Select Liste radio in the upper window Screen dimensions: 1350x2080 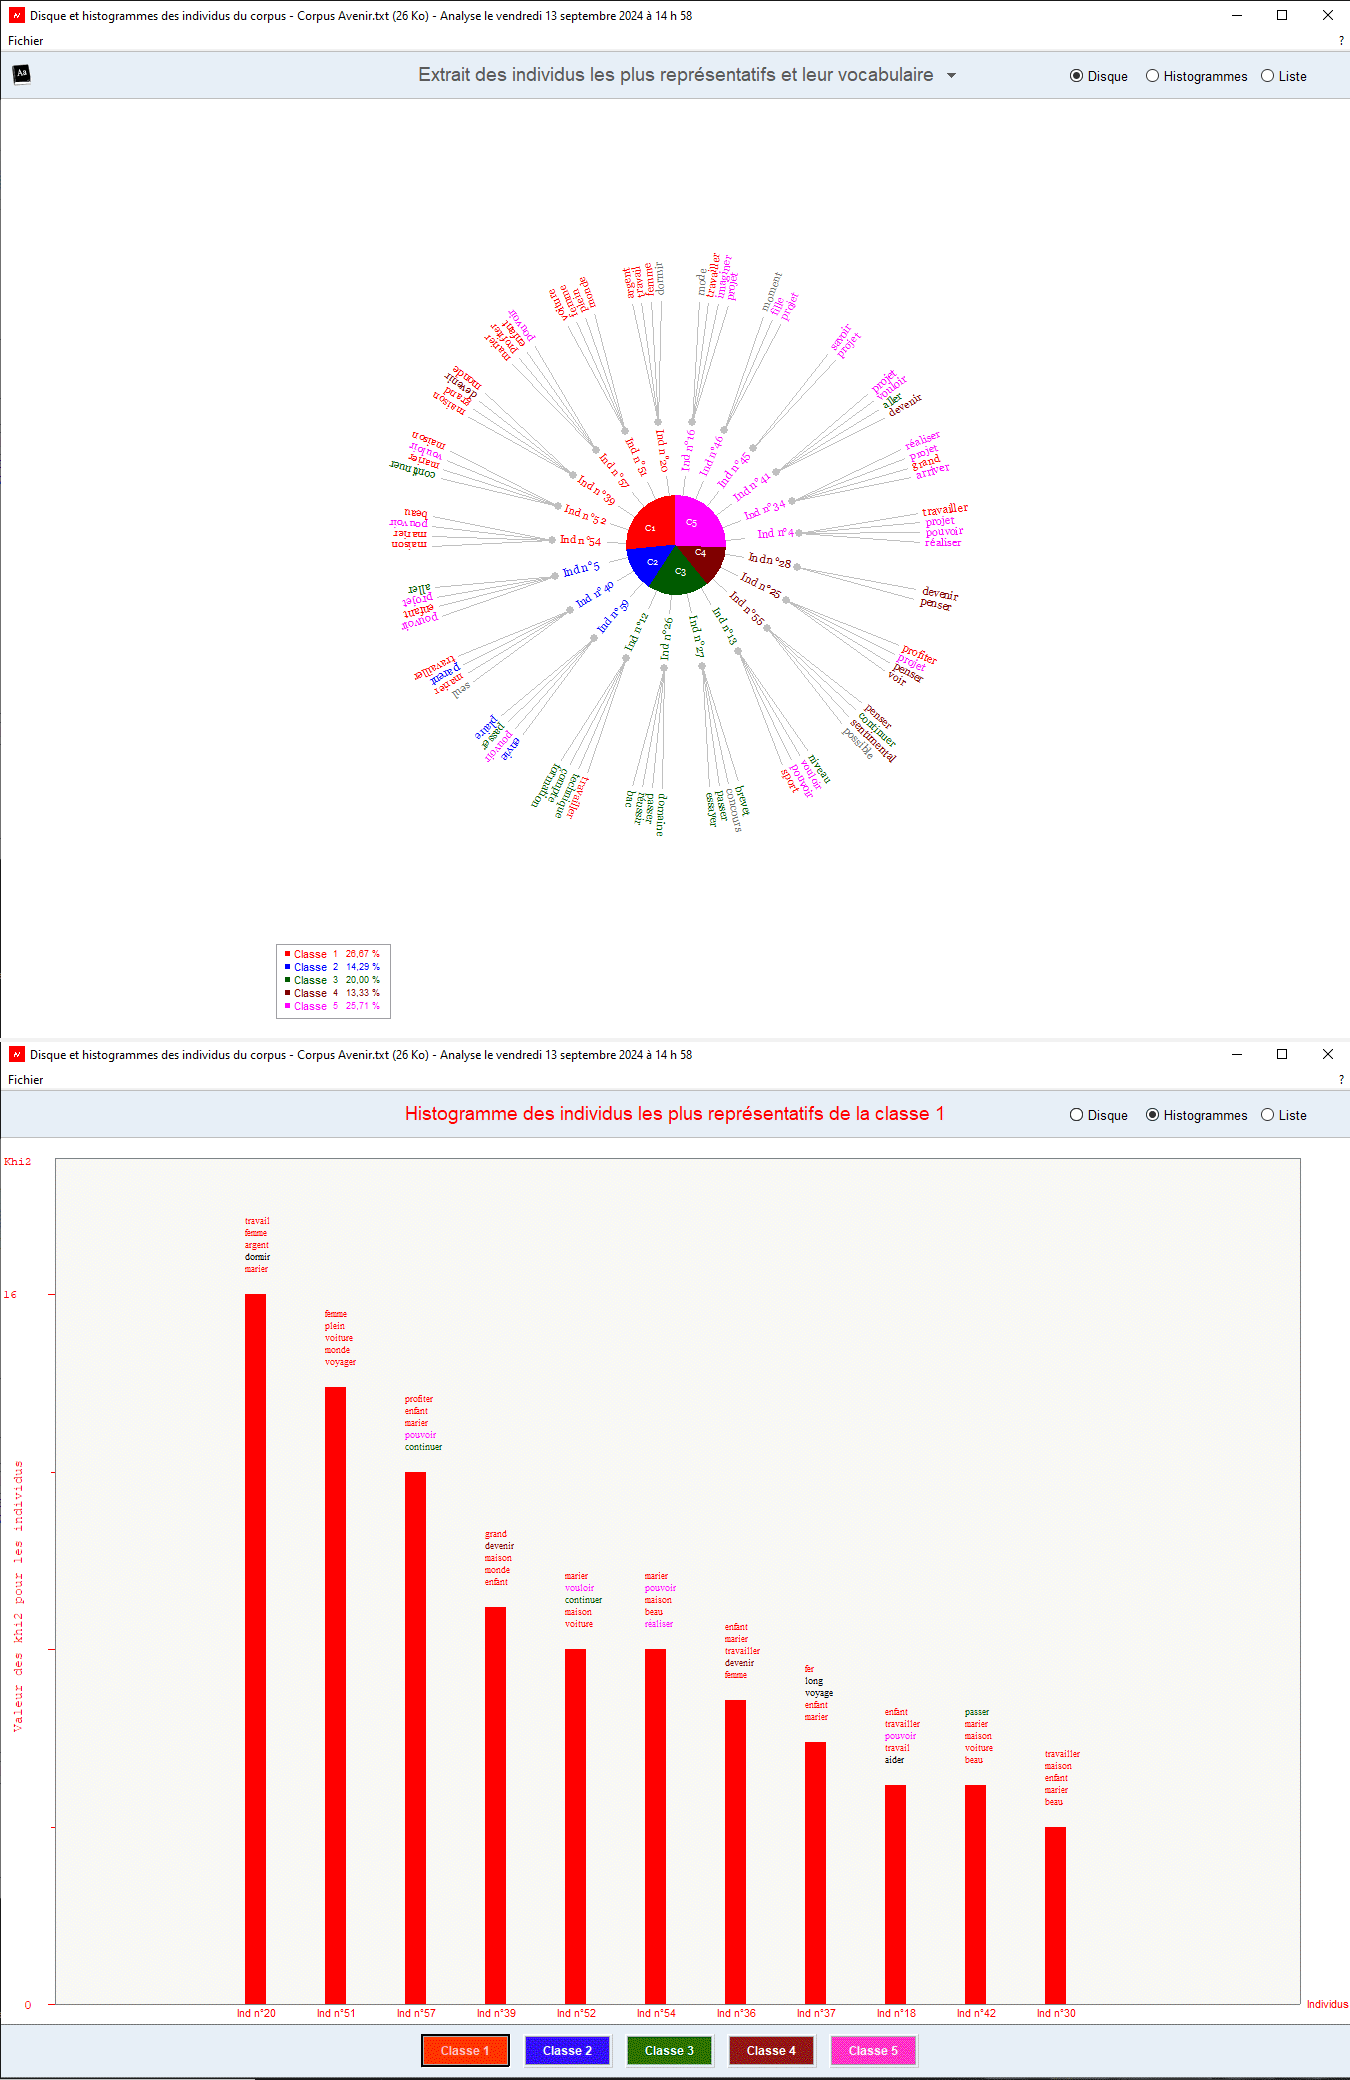click(x=1267, y=76)
